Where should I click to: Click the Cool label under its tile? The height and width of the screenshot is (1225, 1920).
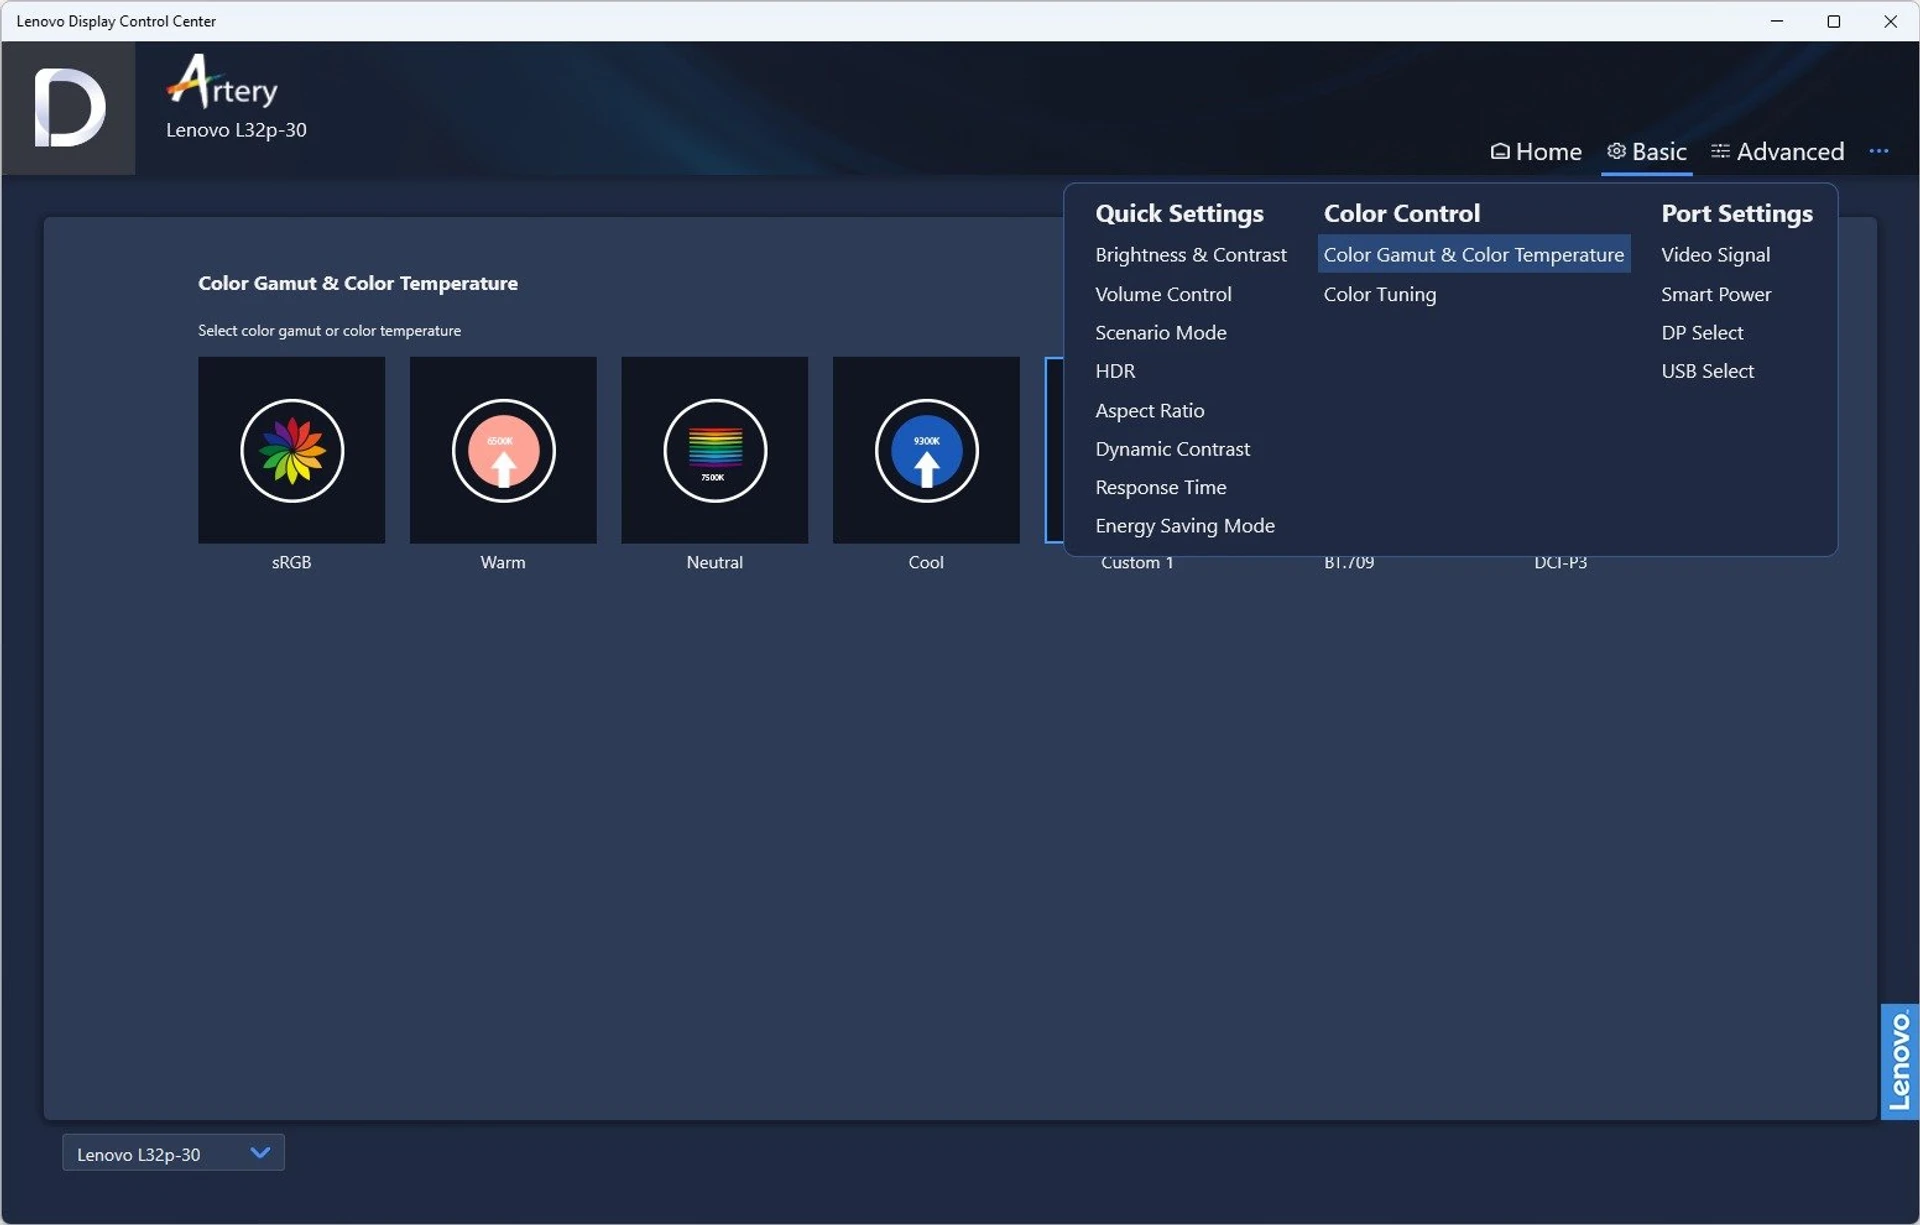click(926, 562)
